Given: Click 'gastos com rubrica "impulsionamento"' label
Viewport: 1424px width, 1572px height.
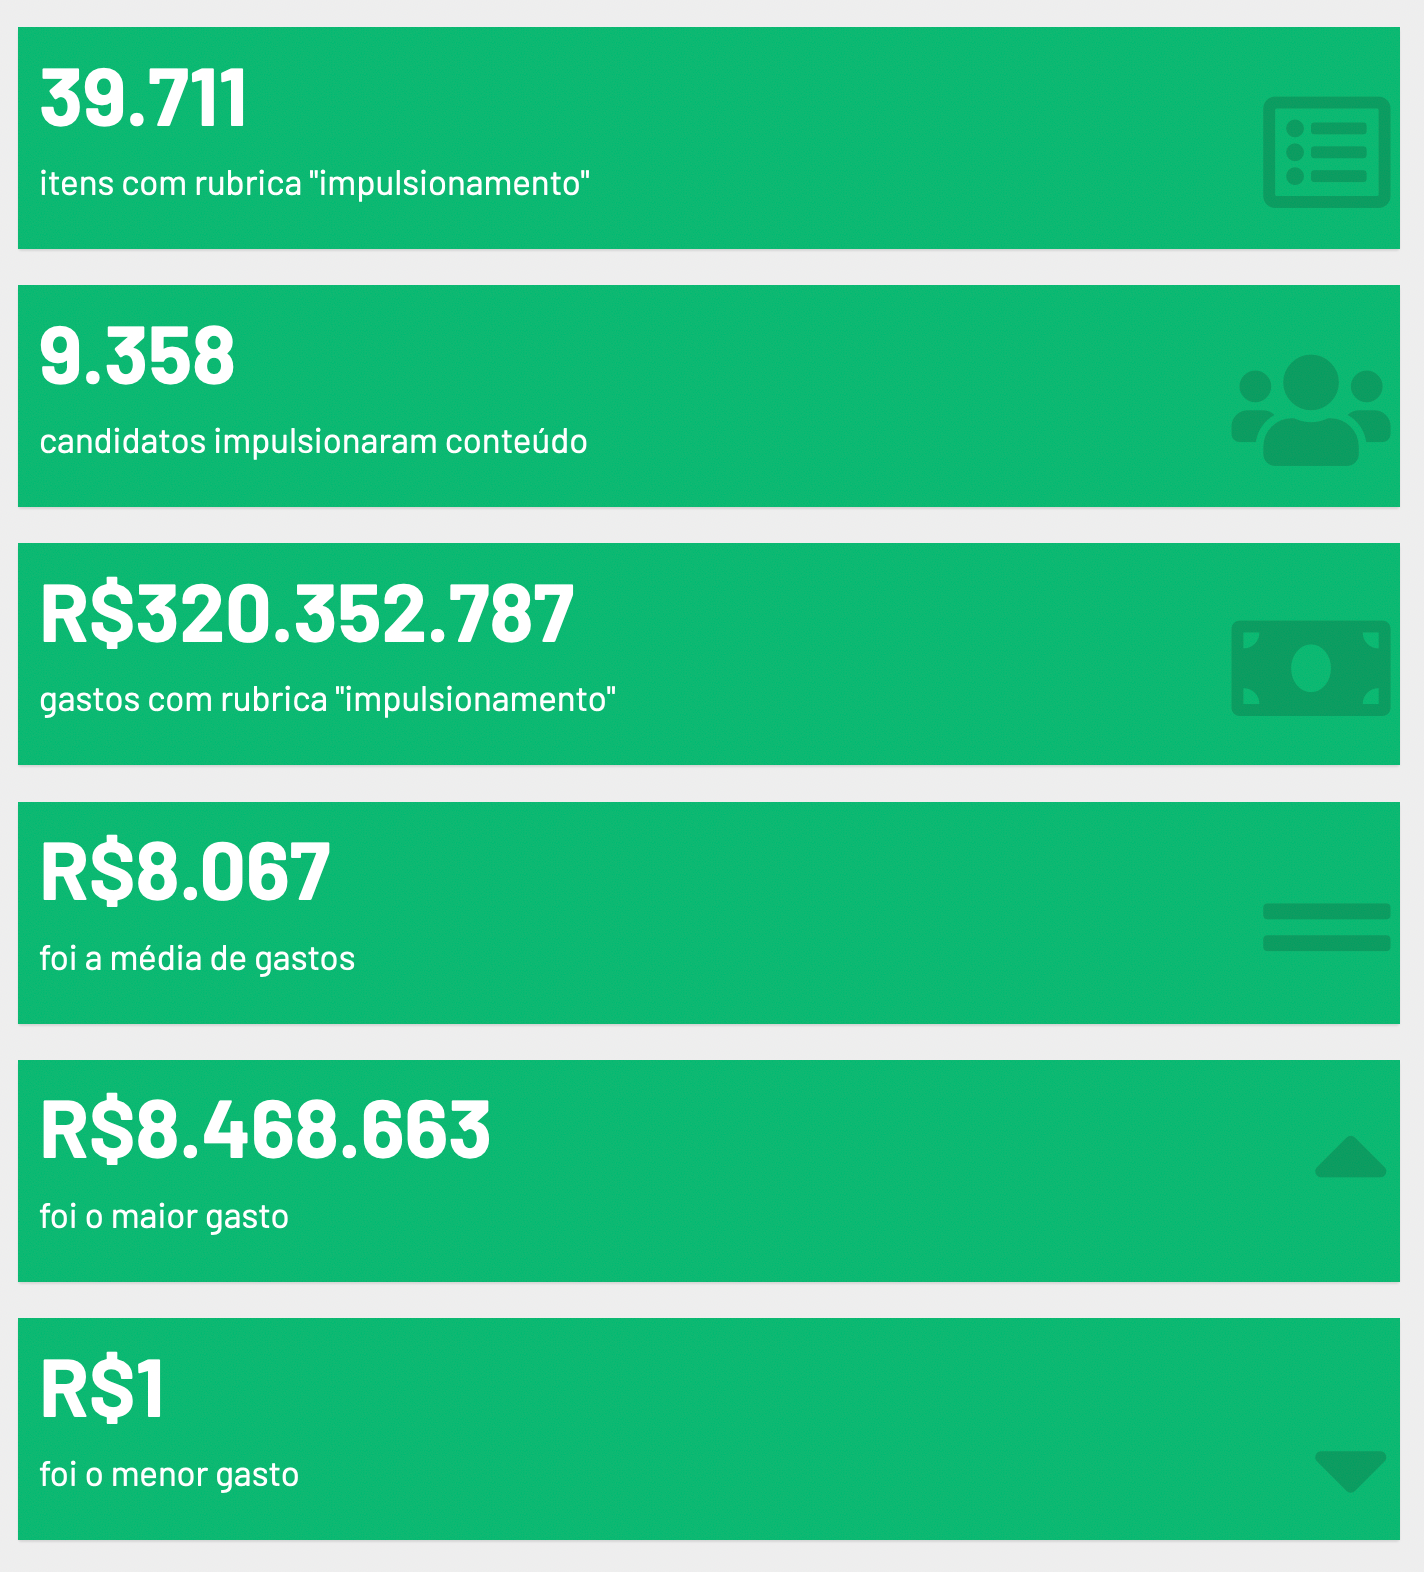Looking at the screenshot, I should coord(327,700).
